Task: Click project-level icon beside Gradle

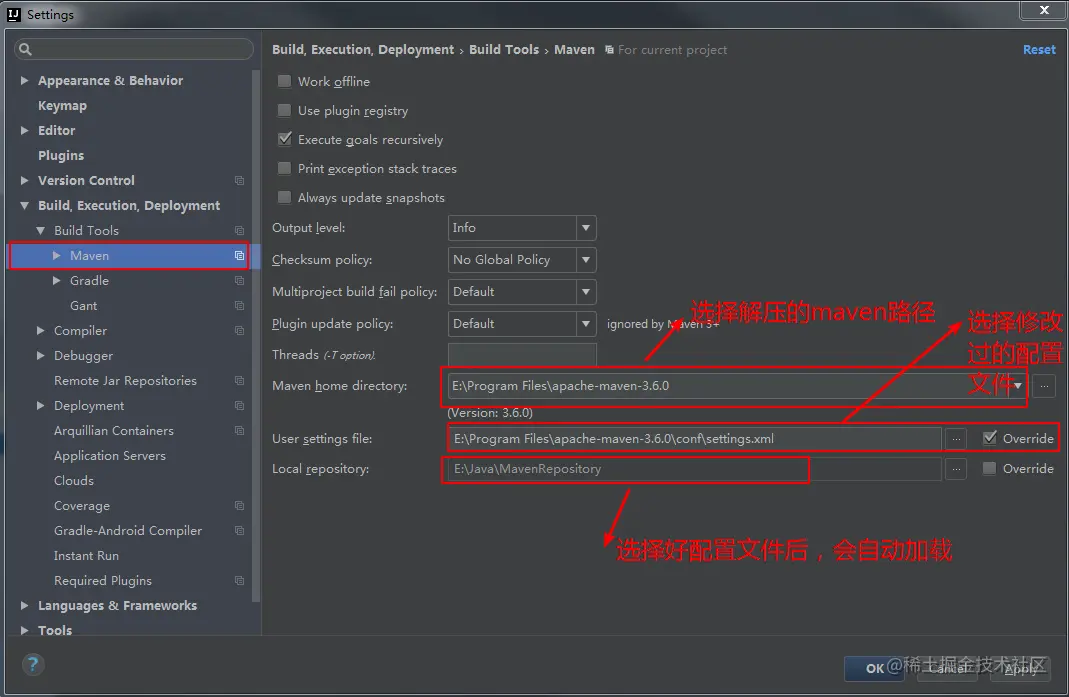Action: 239,281
